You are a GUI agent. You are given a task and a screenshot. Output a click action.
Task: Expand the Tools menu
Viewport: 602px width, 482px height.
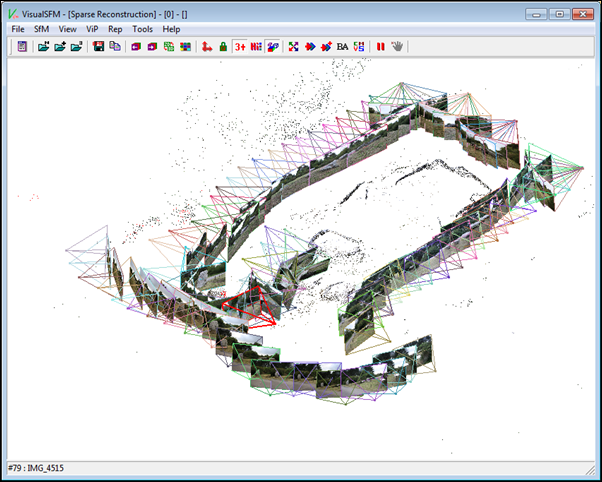142,29
